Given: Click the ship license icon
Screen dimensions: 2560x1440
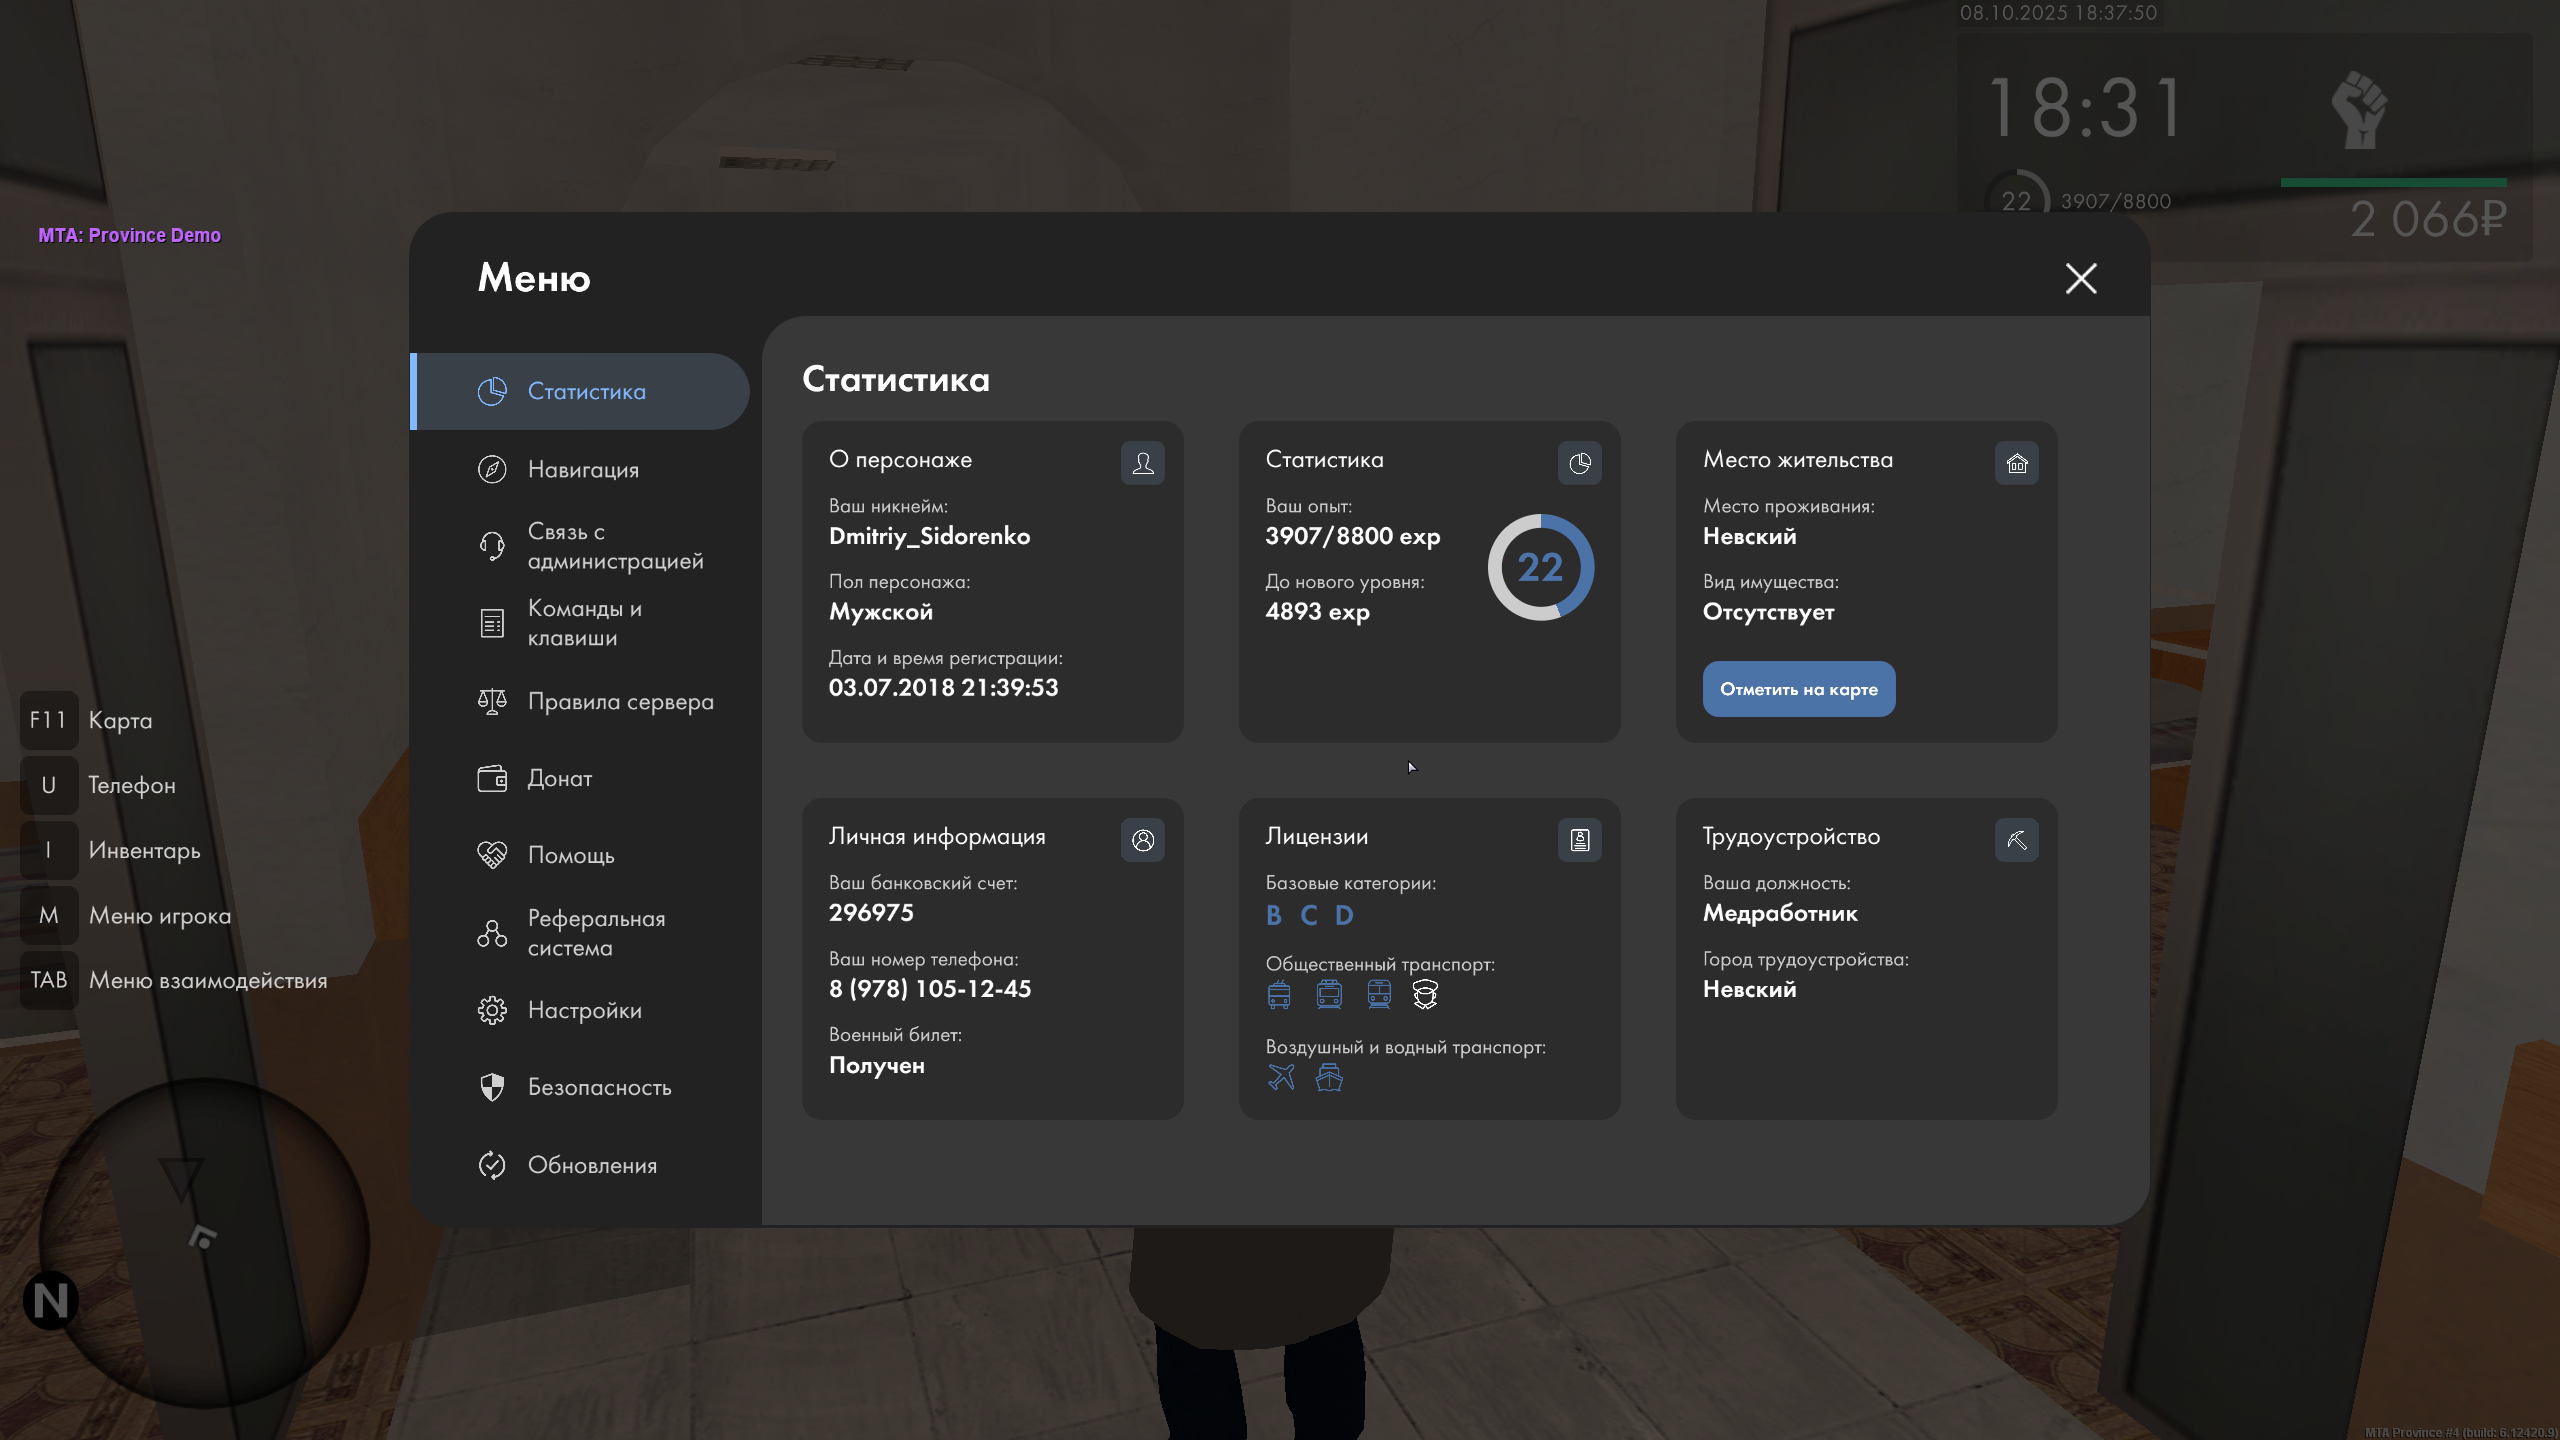Looking at the screenshot, I should coord(1329,1077).
